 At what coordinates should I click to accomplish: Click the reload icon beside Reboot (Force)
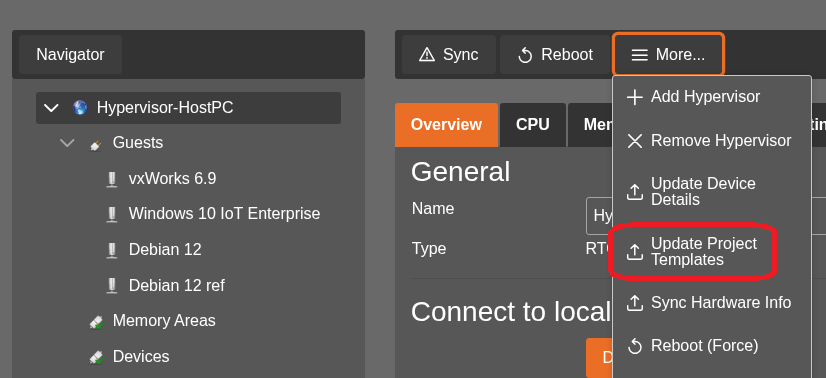(635, 346)
